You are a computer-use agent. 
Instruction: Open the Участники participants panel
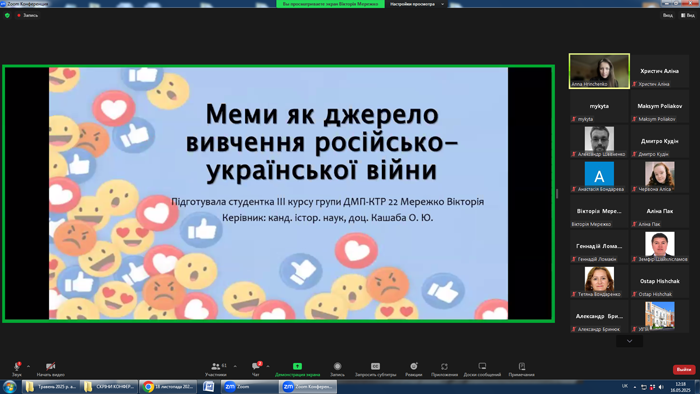tap(216, 366)
